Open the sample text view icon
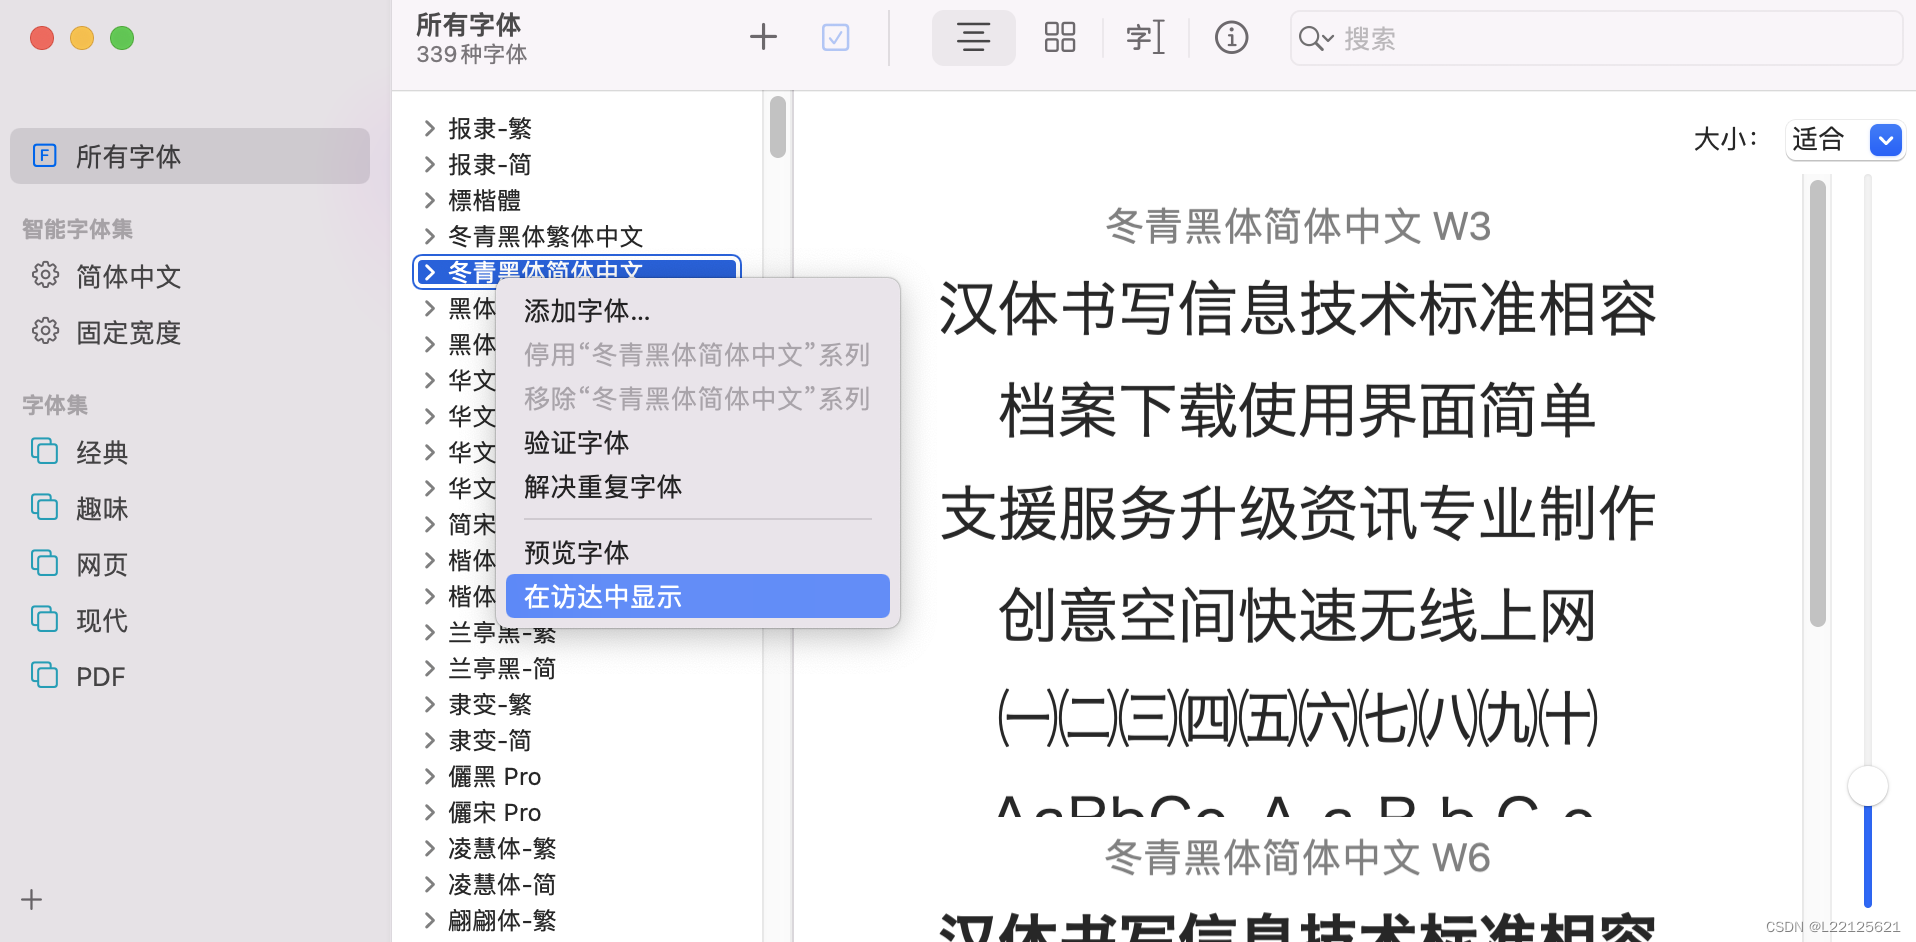This screenshot has height=942, width=1916. point(1145,37)
